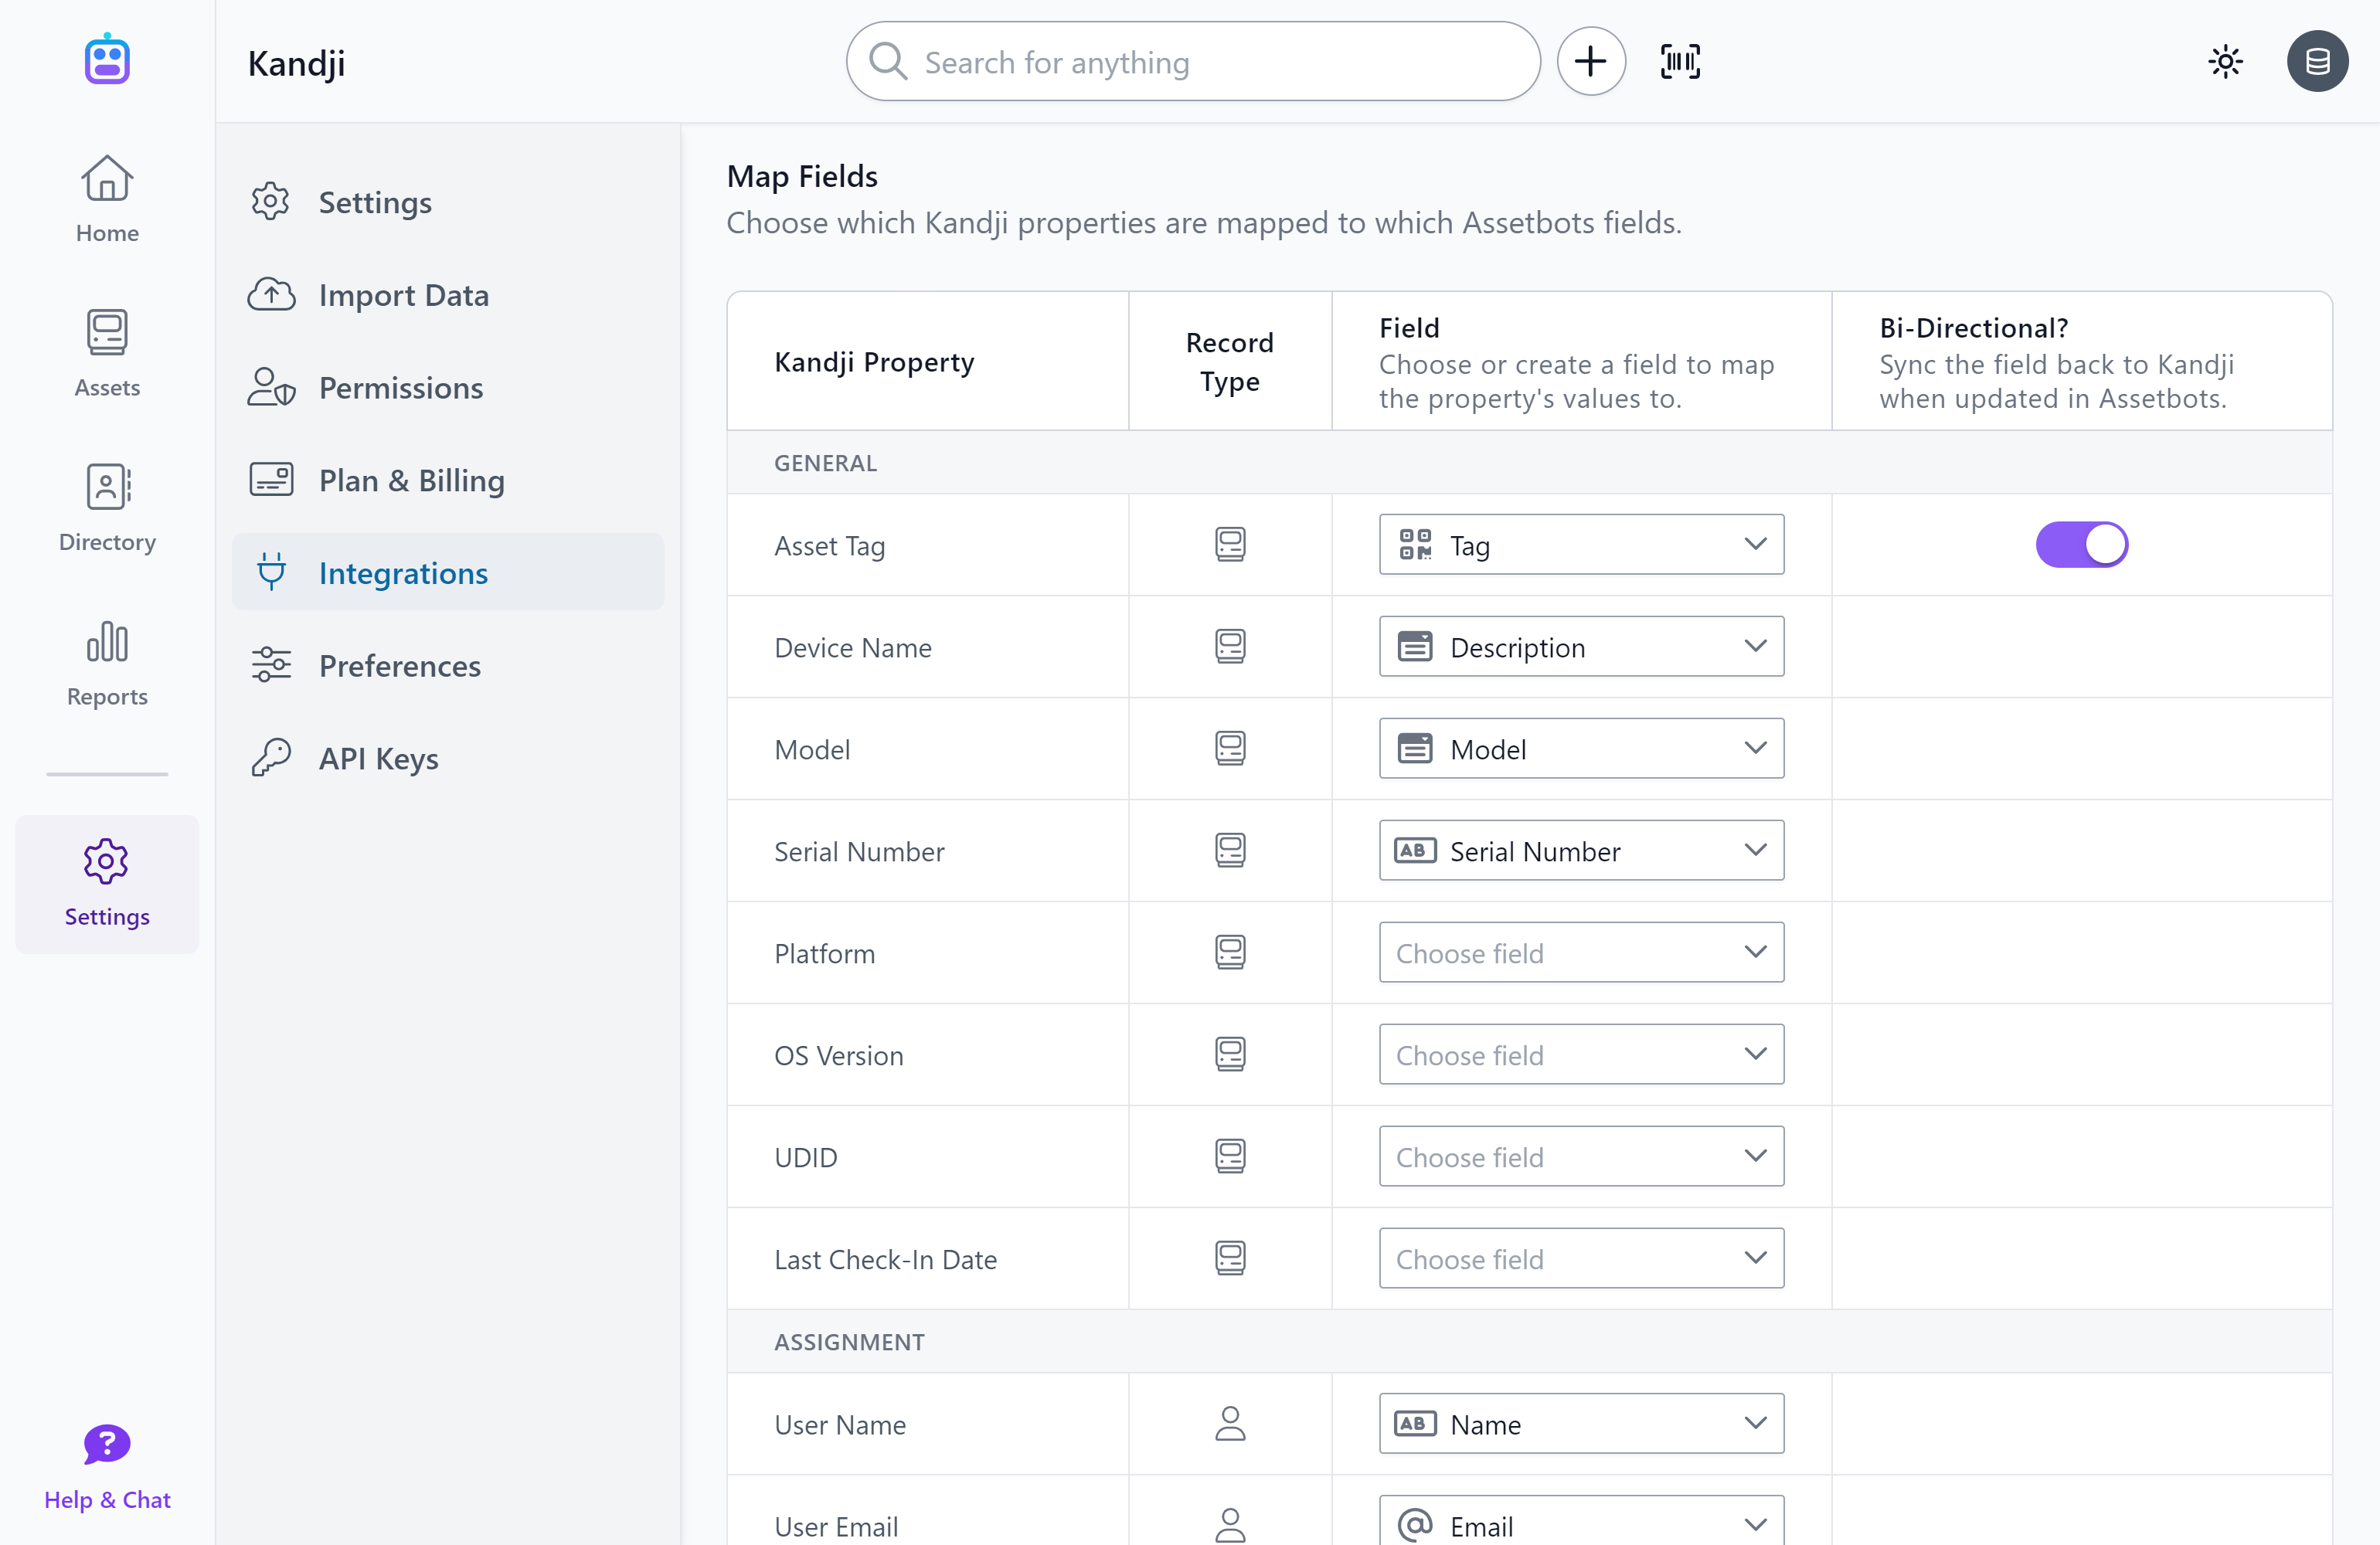Image resolution: width=2380 pixels, height=1545 pixels.
Task: Click the OS Version row asset icon
Action: pos(1230,1055)
